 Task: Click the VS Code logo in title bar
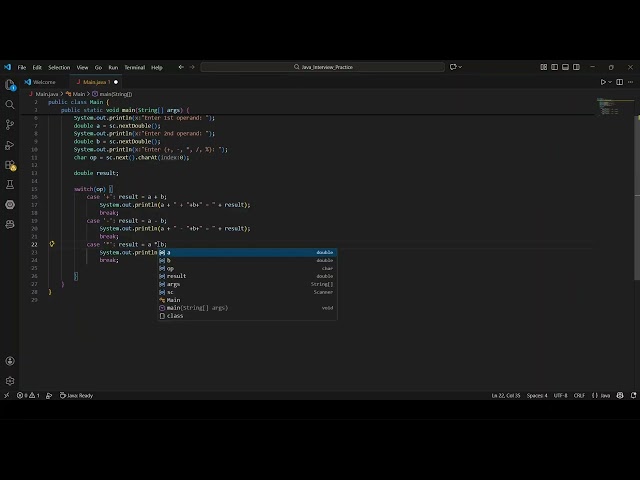(7, 67)
